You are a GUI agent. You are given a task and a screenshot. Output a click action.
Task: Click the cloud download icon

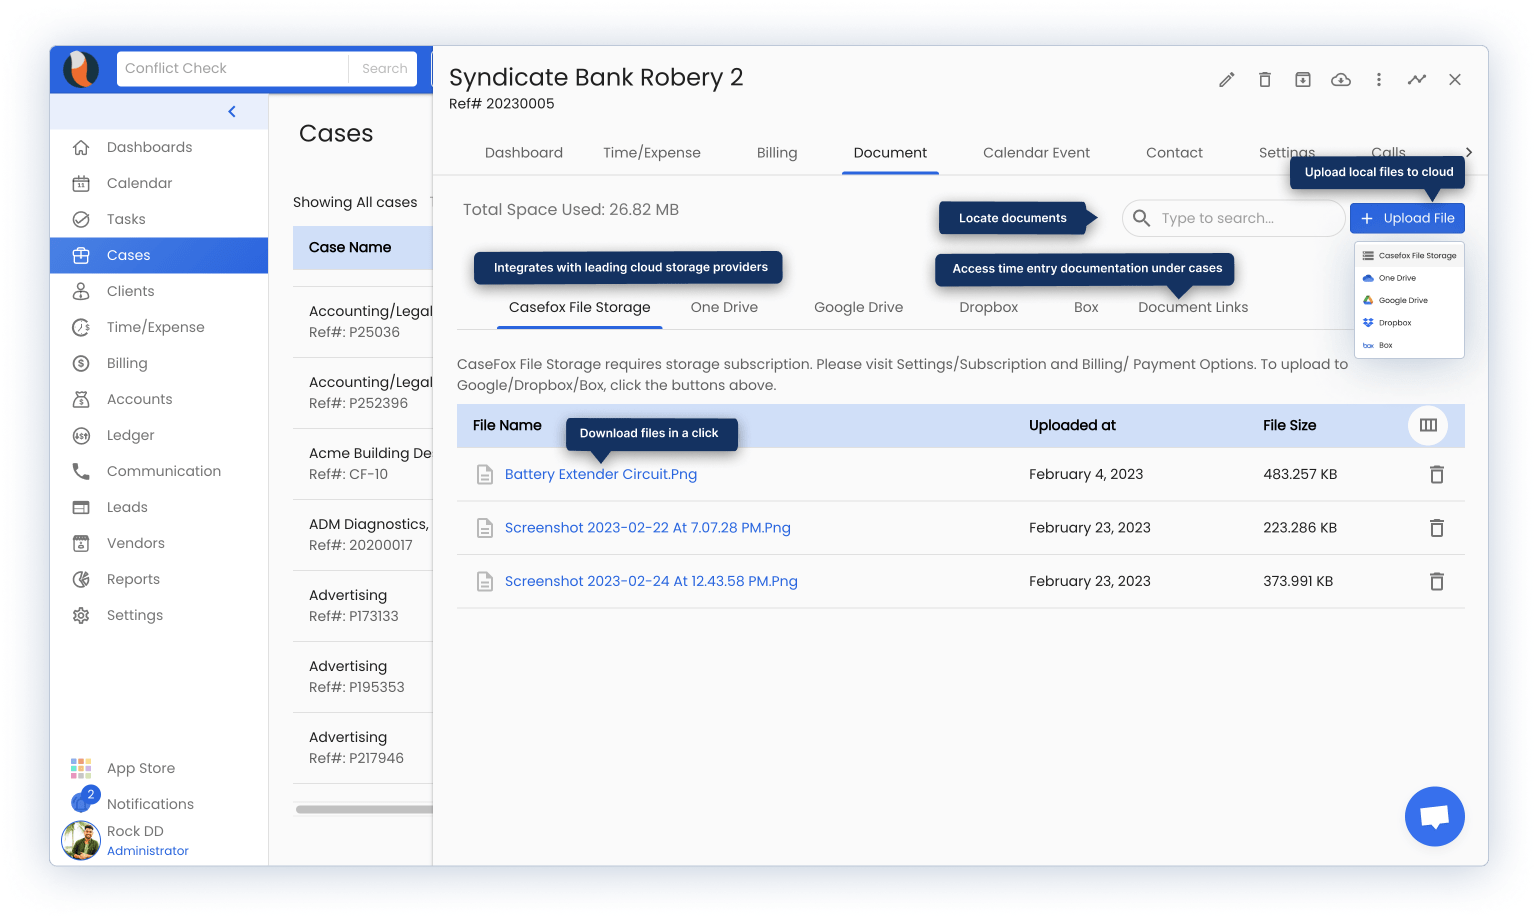[1340, 80]
